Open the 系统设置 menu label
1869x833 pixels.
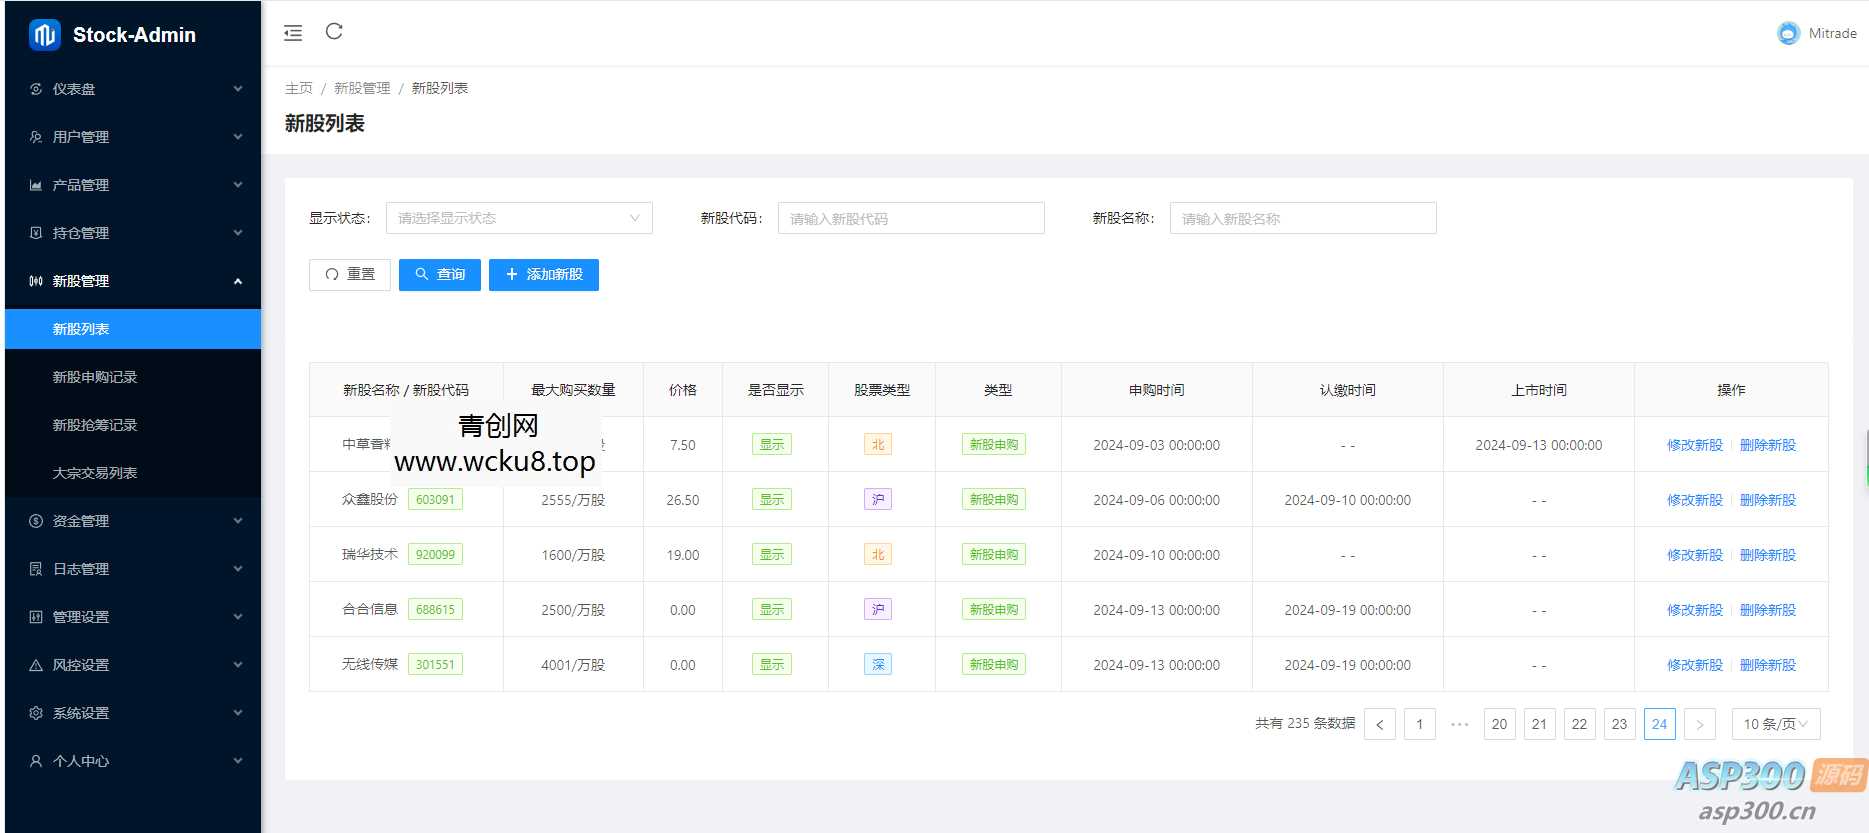(81, 713)
